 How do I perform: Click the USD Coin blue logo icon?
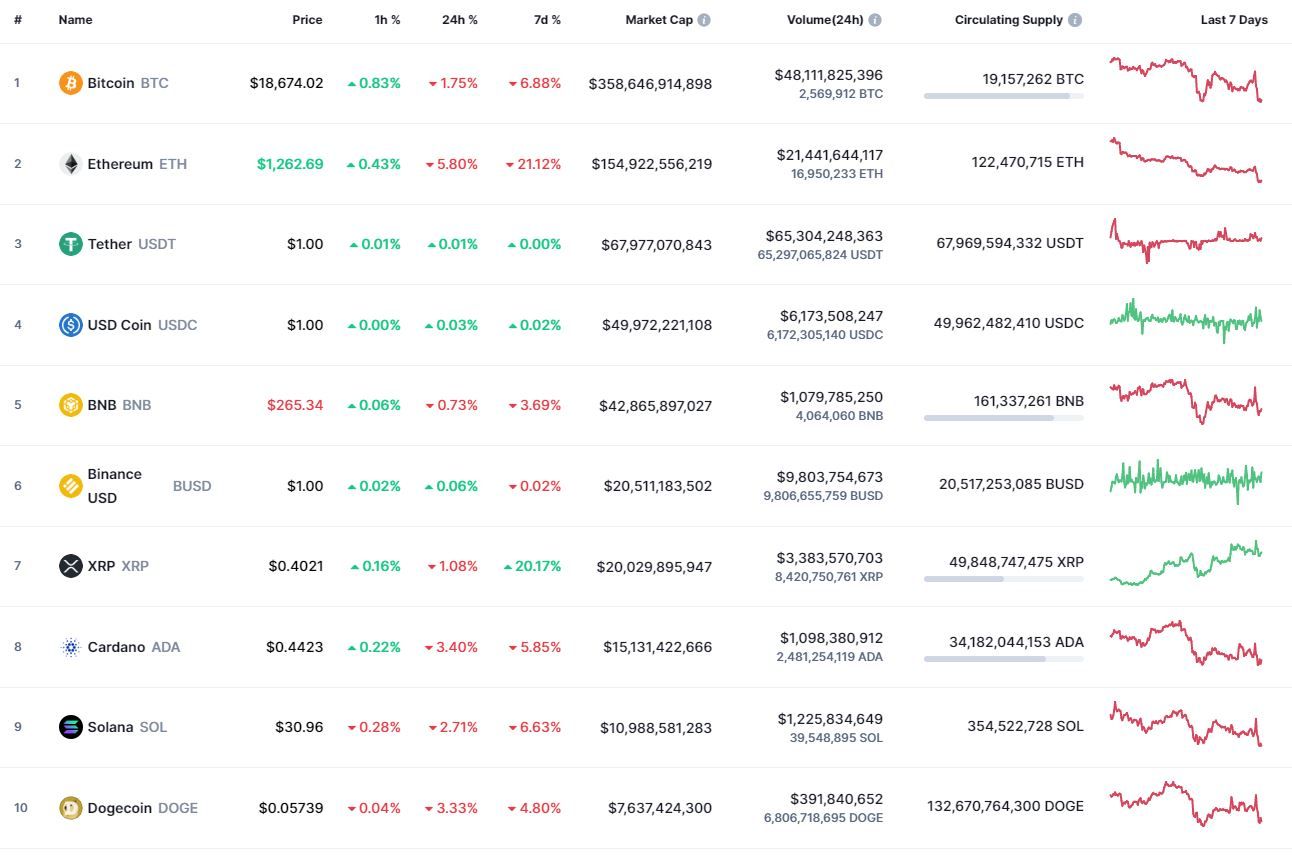[70, 325]
